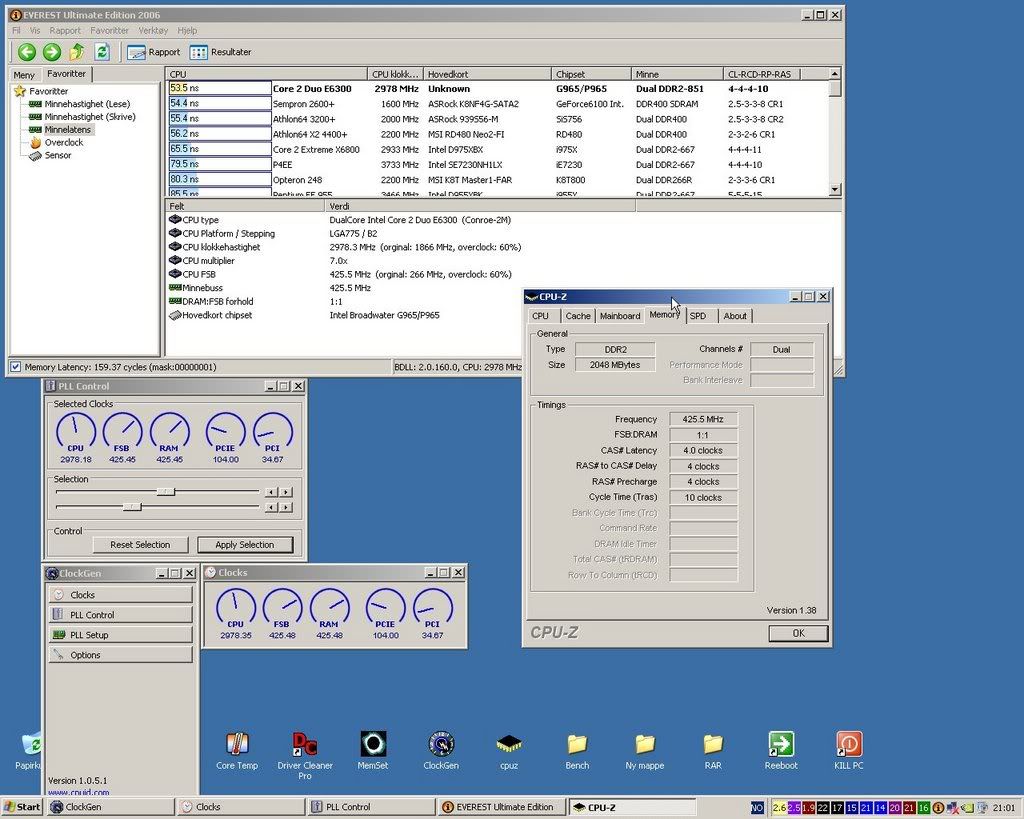
Task: Open the Ny mappe folder on desktop
Action: pos(645,750)
